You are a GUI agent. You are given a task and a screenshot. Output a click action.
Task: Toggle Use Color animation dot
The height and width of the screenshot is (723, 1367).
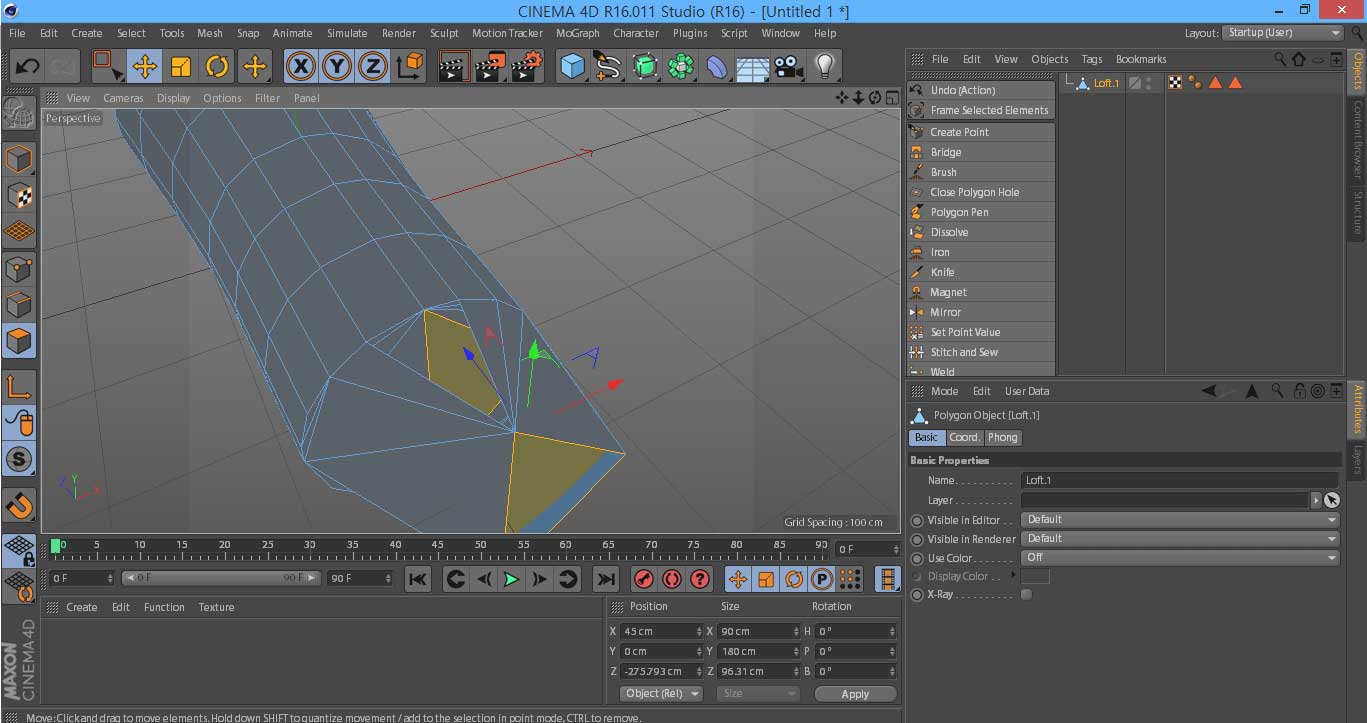coord(917,558)
